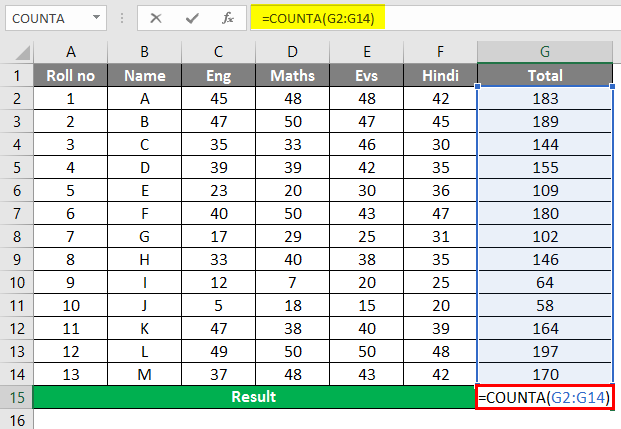Viewport: 621px width, 429px height.
Task: Click Hindi score 39 for student K
Action: coord(440,328)
